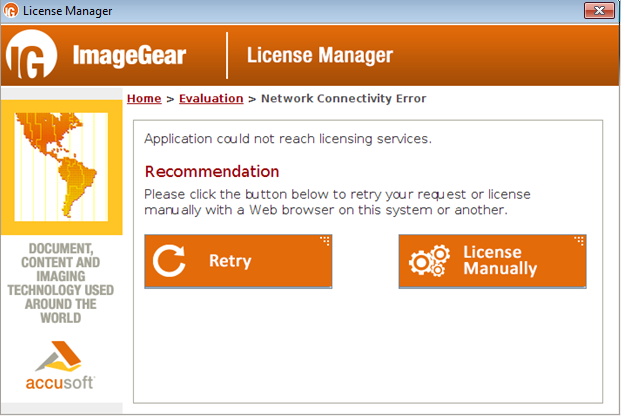Click the Recommendation heading
Screen dimensions: 622x417
pos(212,171)
